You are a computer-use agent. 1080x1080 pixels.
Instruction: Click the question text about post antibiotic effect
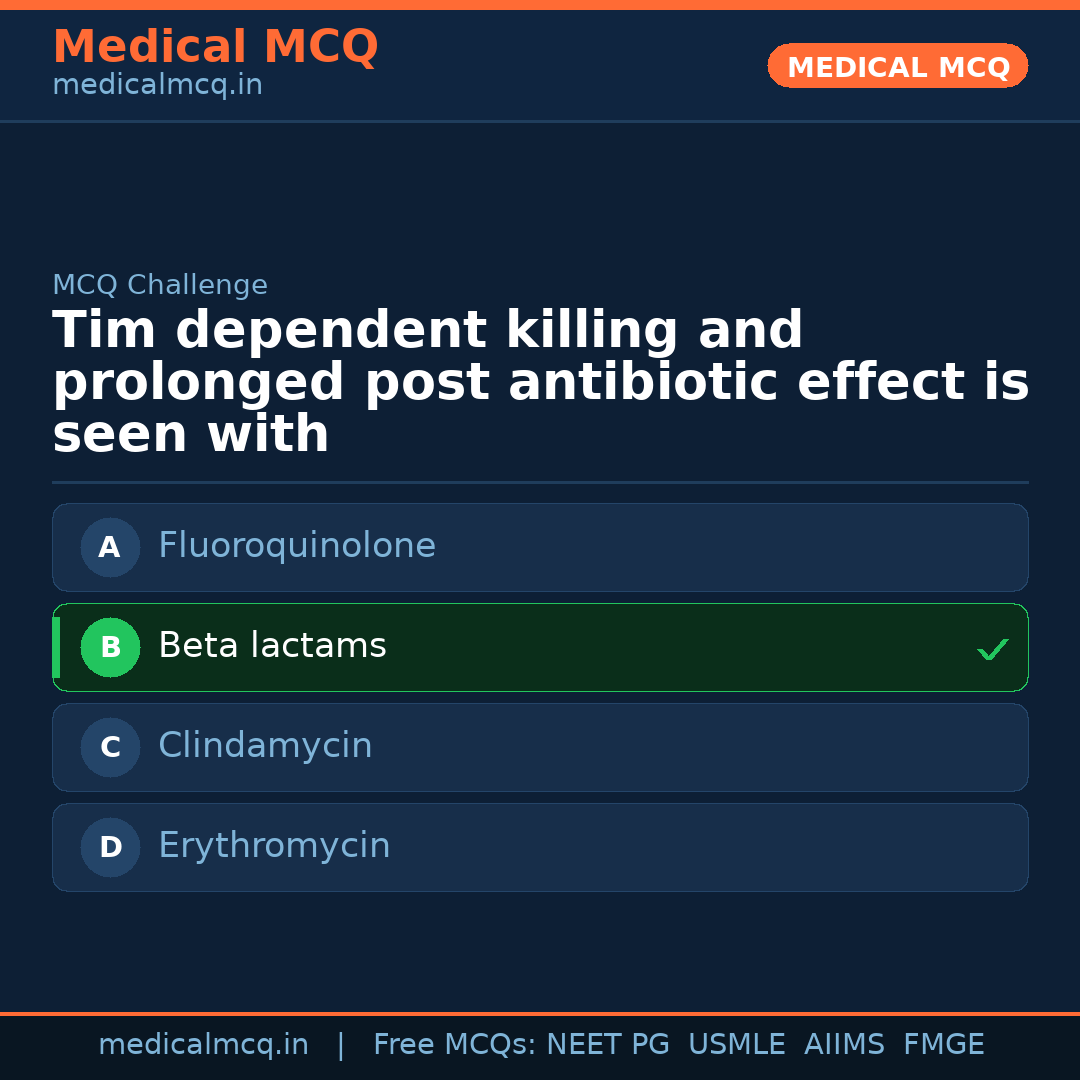(x=540, y=383)
